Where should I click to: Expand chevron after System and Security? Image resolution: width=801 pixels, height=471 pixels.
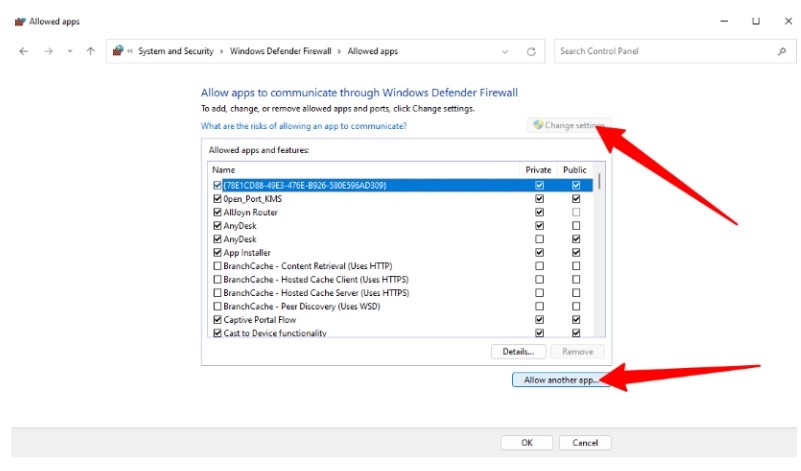pos(222,51)
